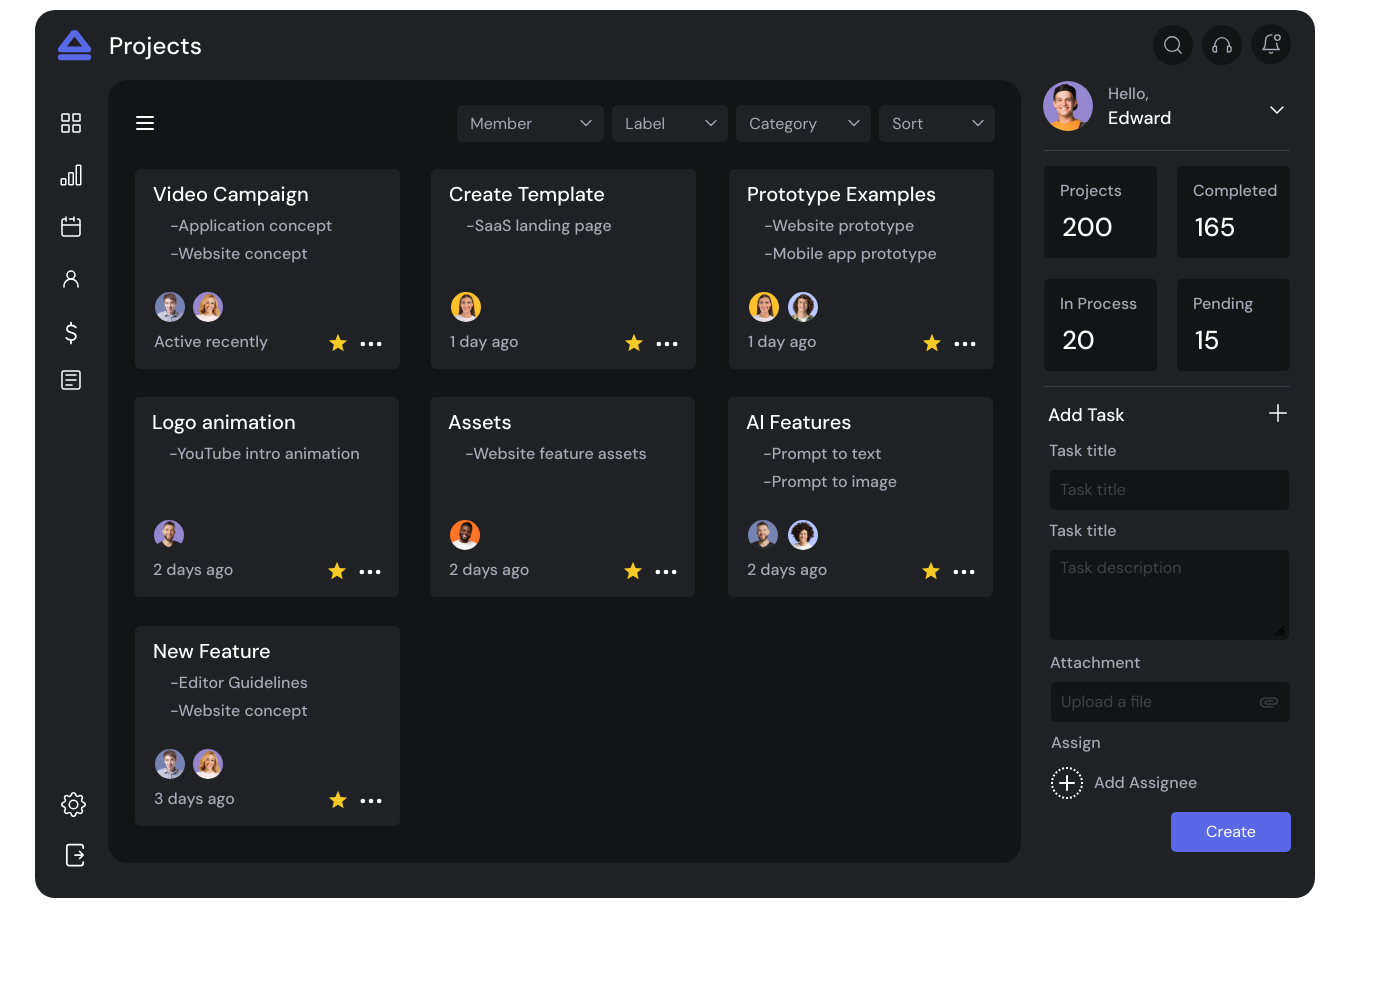Open three-dot menu on Logo animation card
The image size is (1380, 998).
tap(370, 572)
